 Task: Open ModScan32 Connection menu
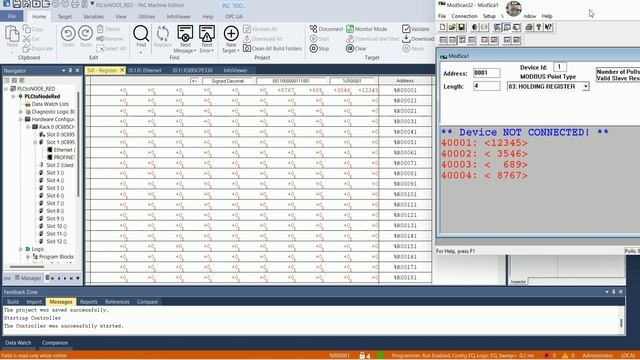click(x=464, y=16)
